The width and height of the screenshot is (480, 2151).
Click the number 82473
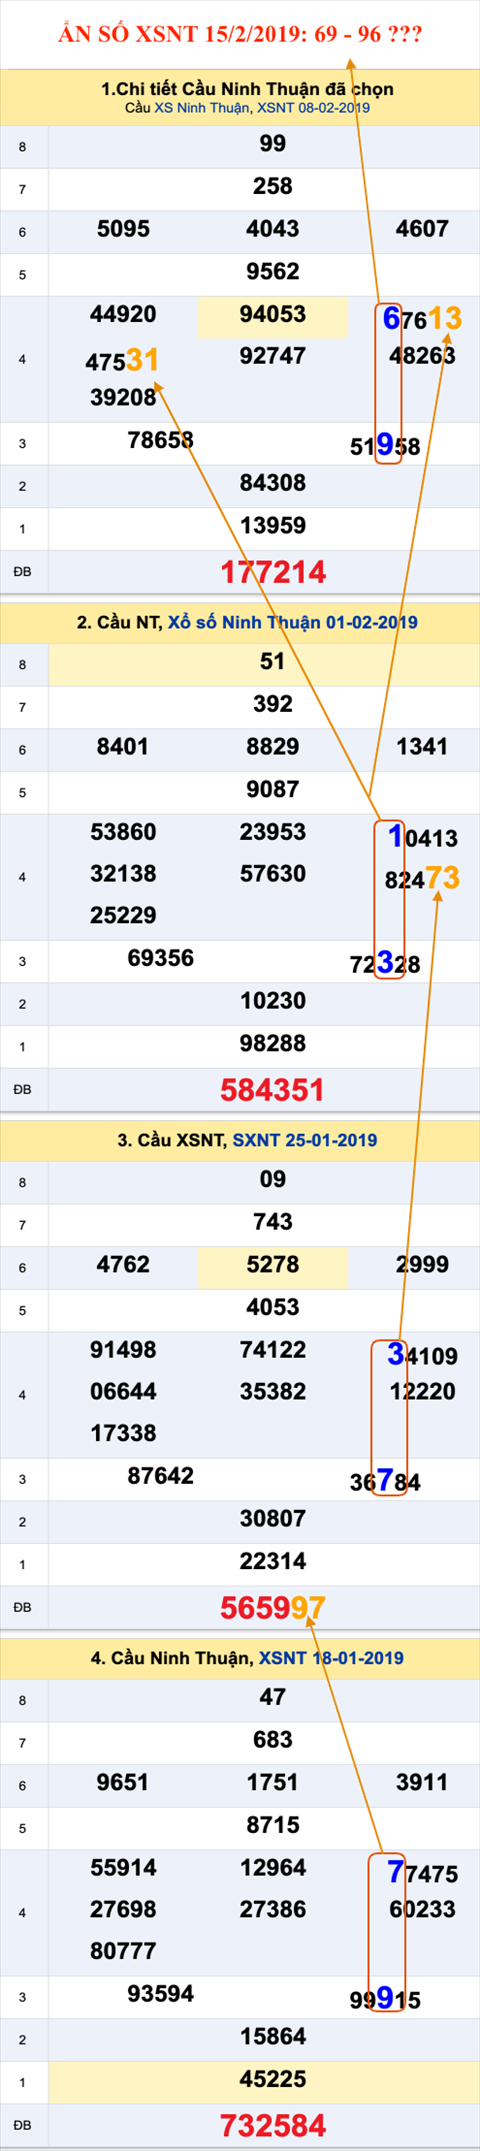click(422, 879)
